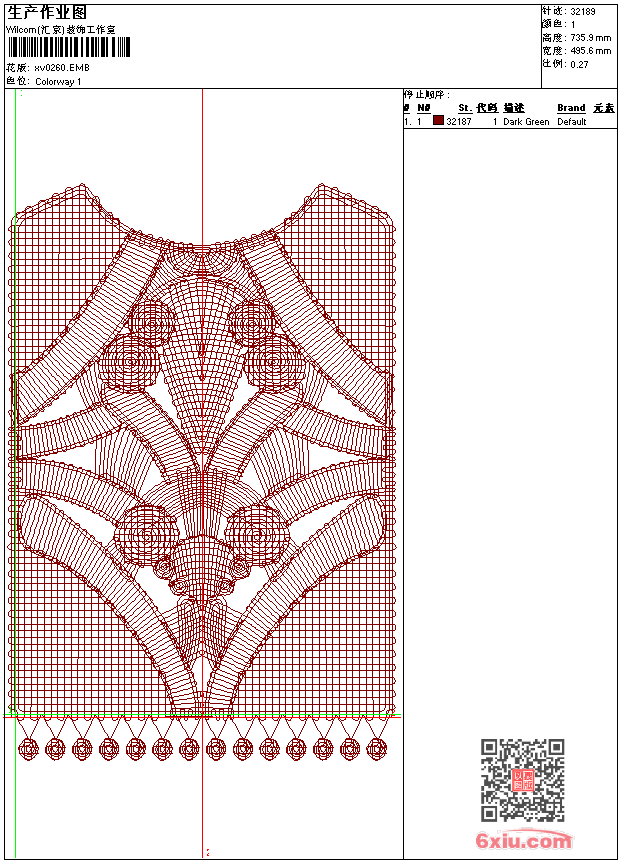The height and width of the screenshot is (860, 620).
Task: Click the leftmost tassel rosette below green line
Action: 29,748
